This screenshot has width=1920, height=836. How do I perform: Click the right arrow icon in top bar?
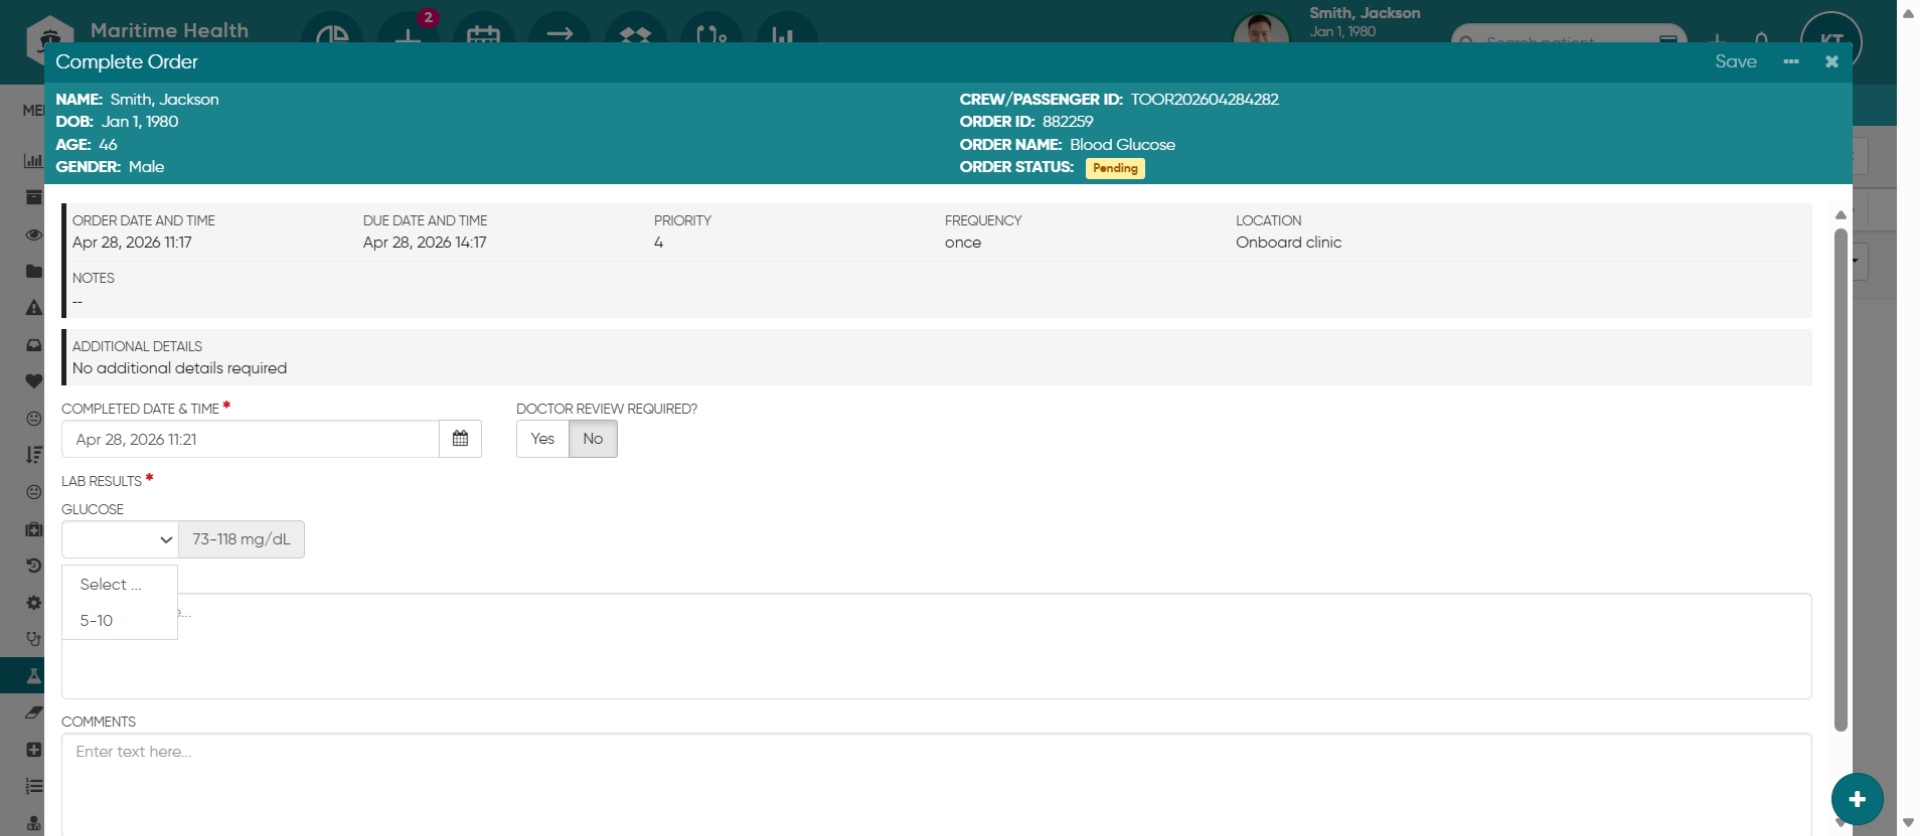[560, 34]
